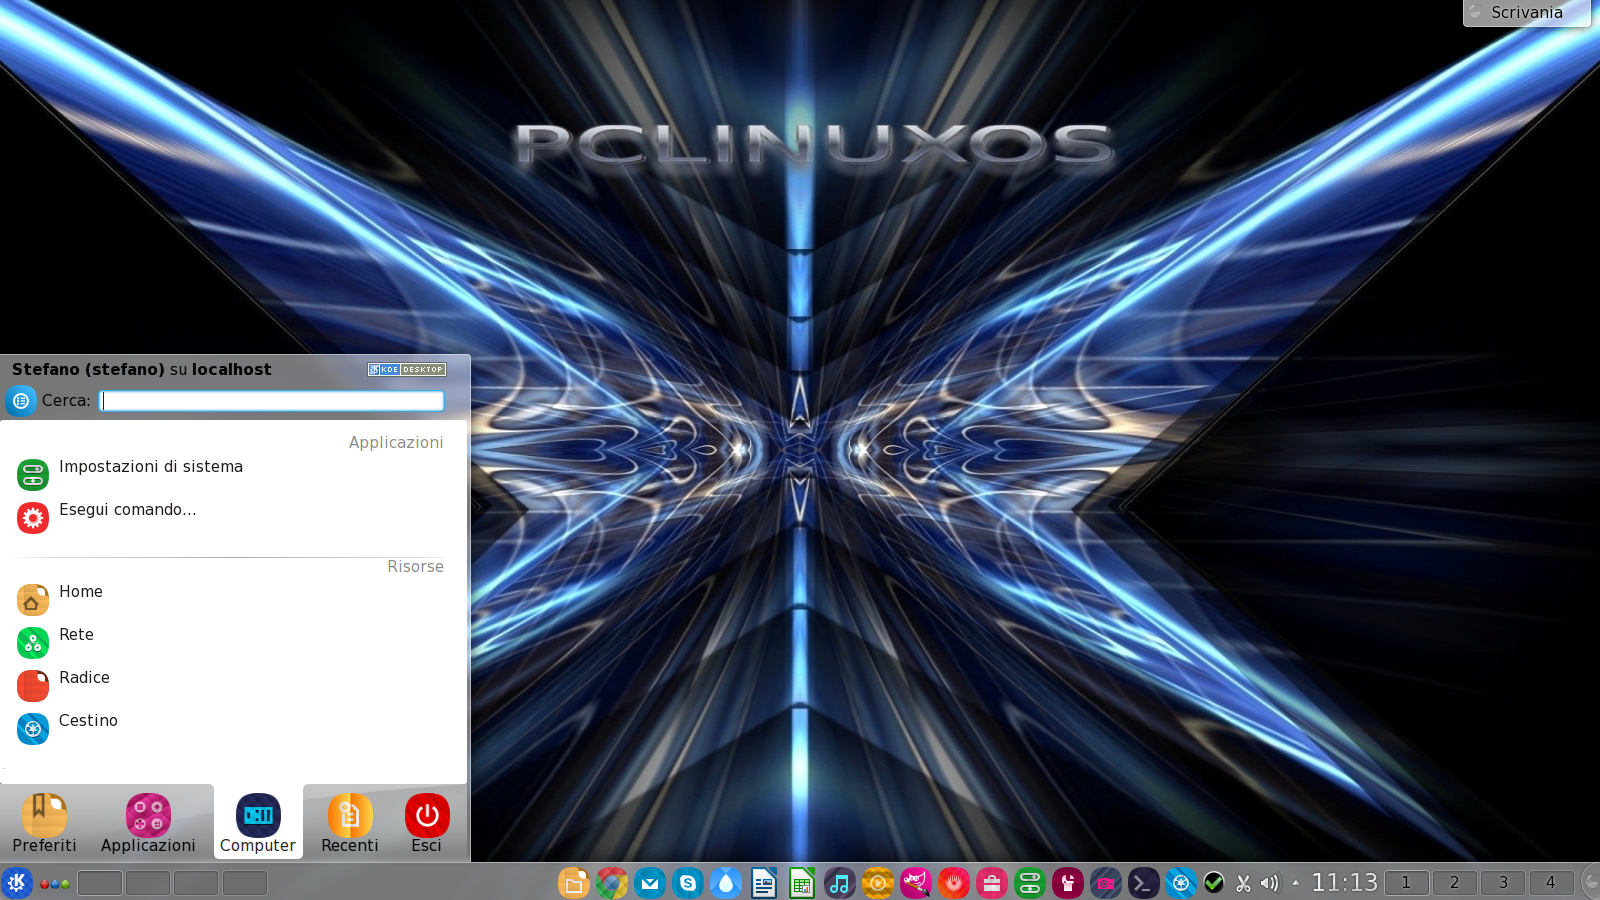Open LibreOffice Calc spreadsheet icon
This screenshot has height=900, width=1600.
[801, 883]
